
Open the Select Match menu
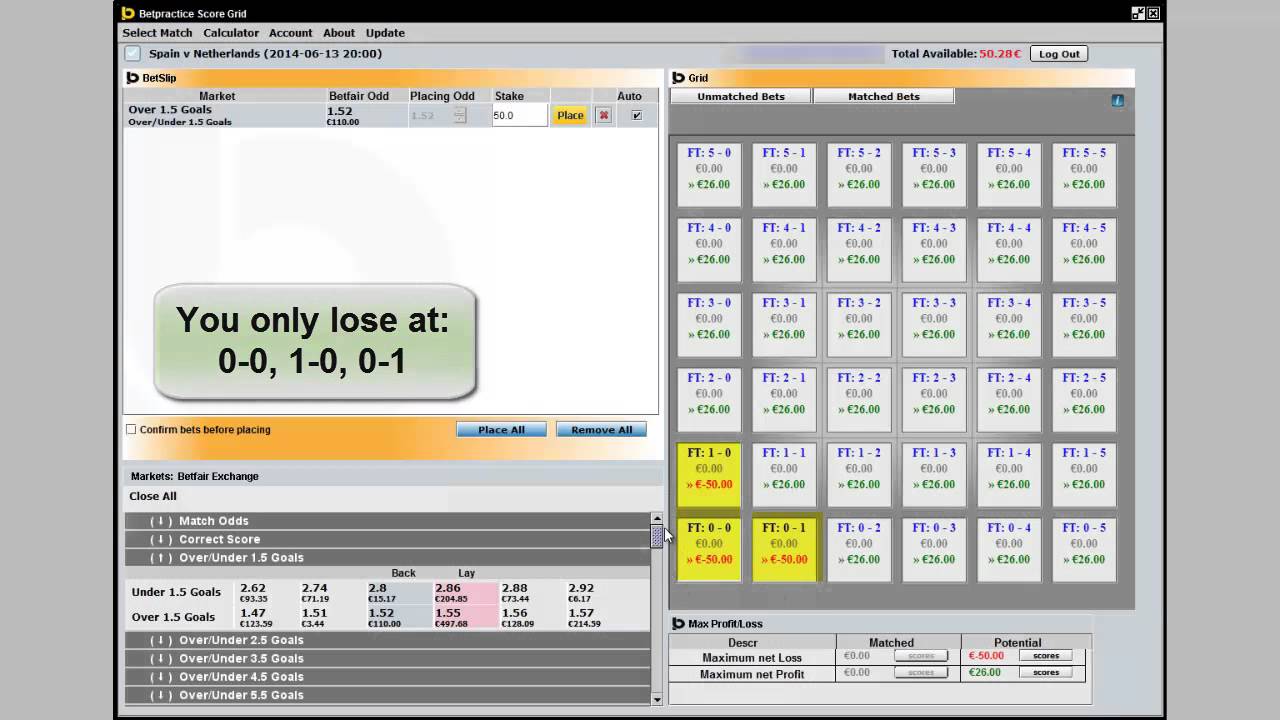pyautogui.click(x=157, y=33)
